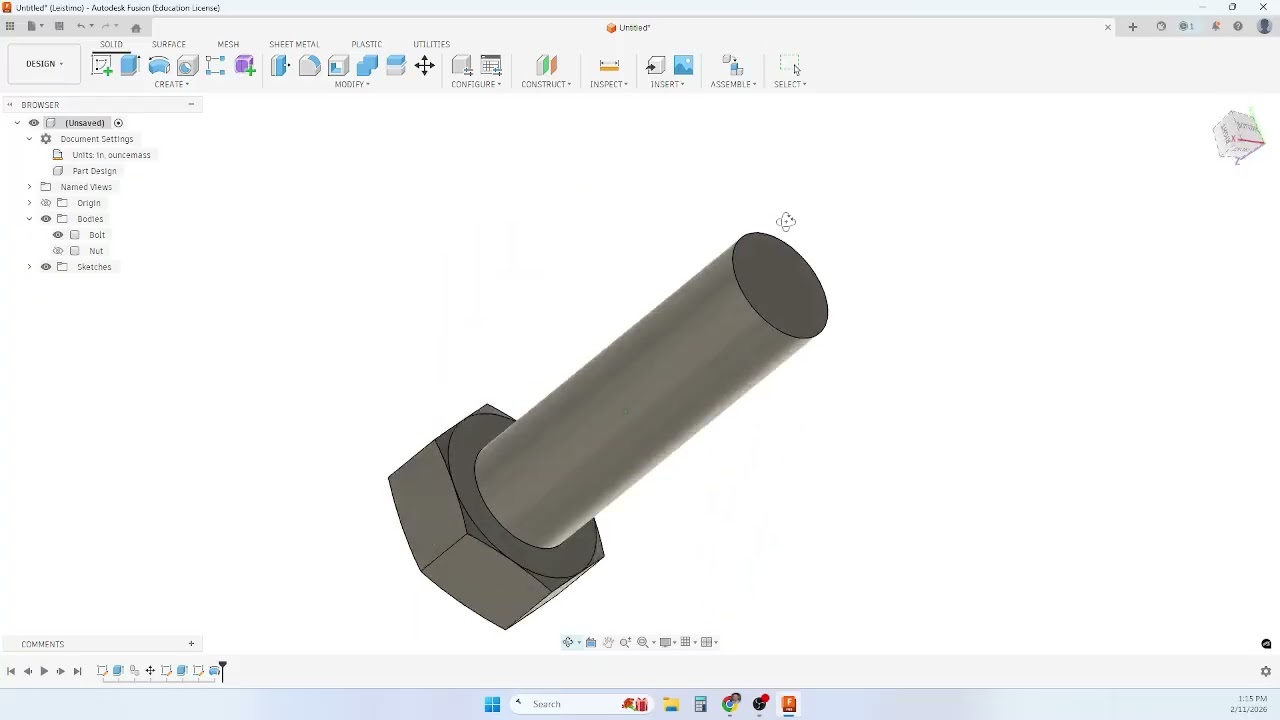The image size is (1280, 720).
Task: Play the timeline history
Action: click(x=44, y=671)
